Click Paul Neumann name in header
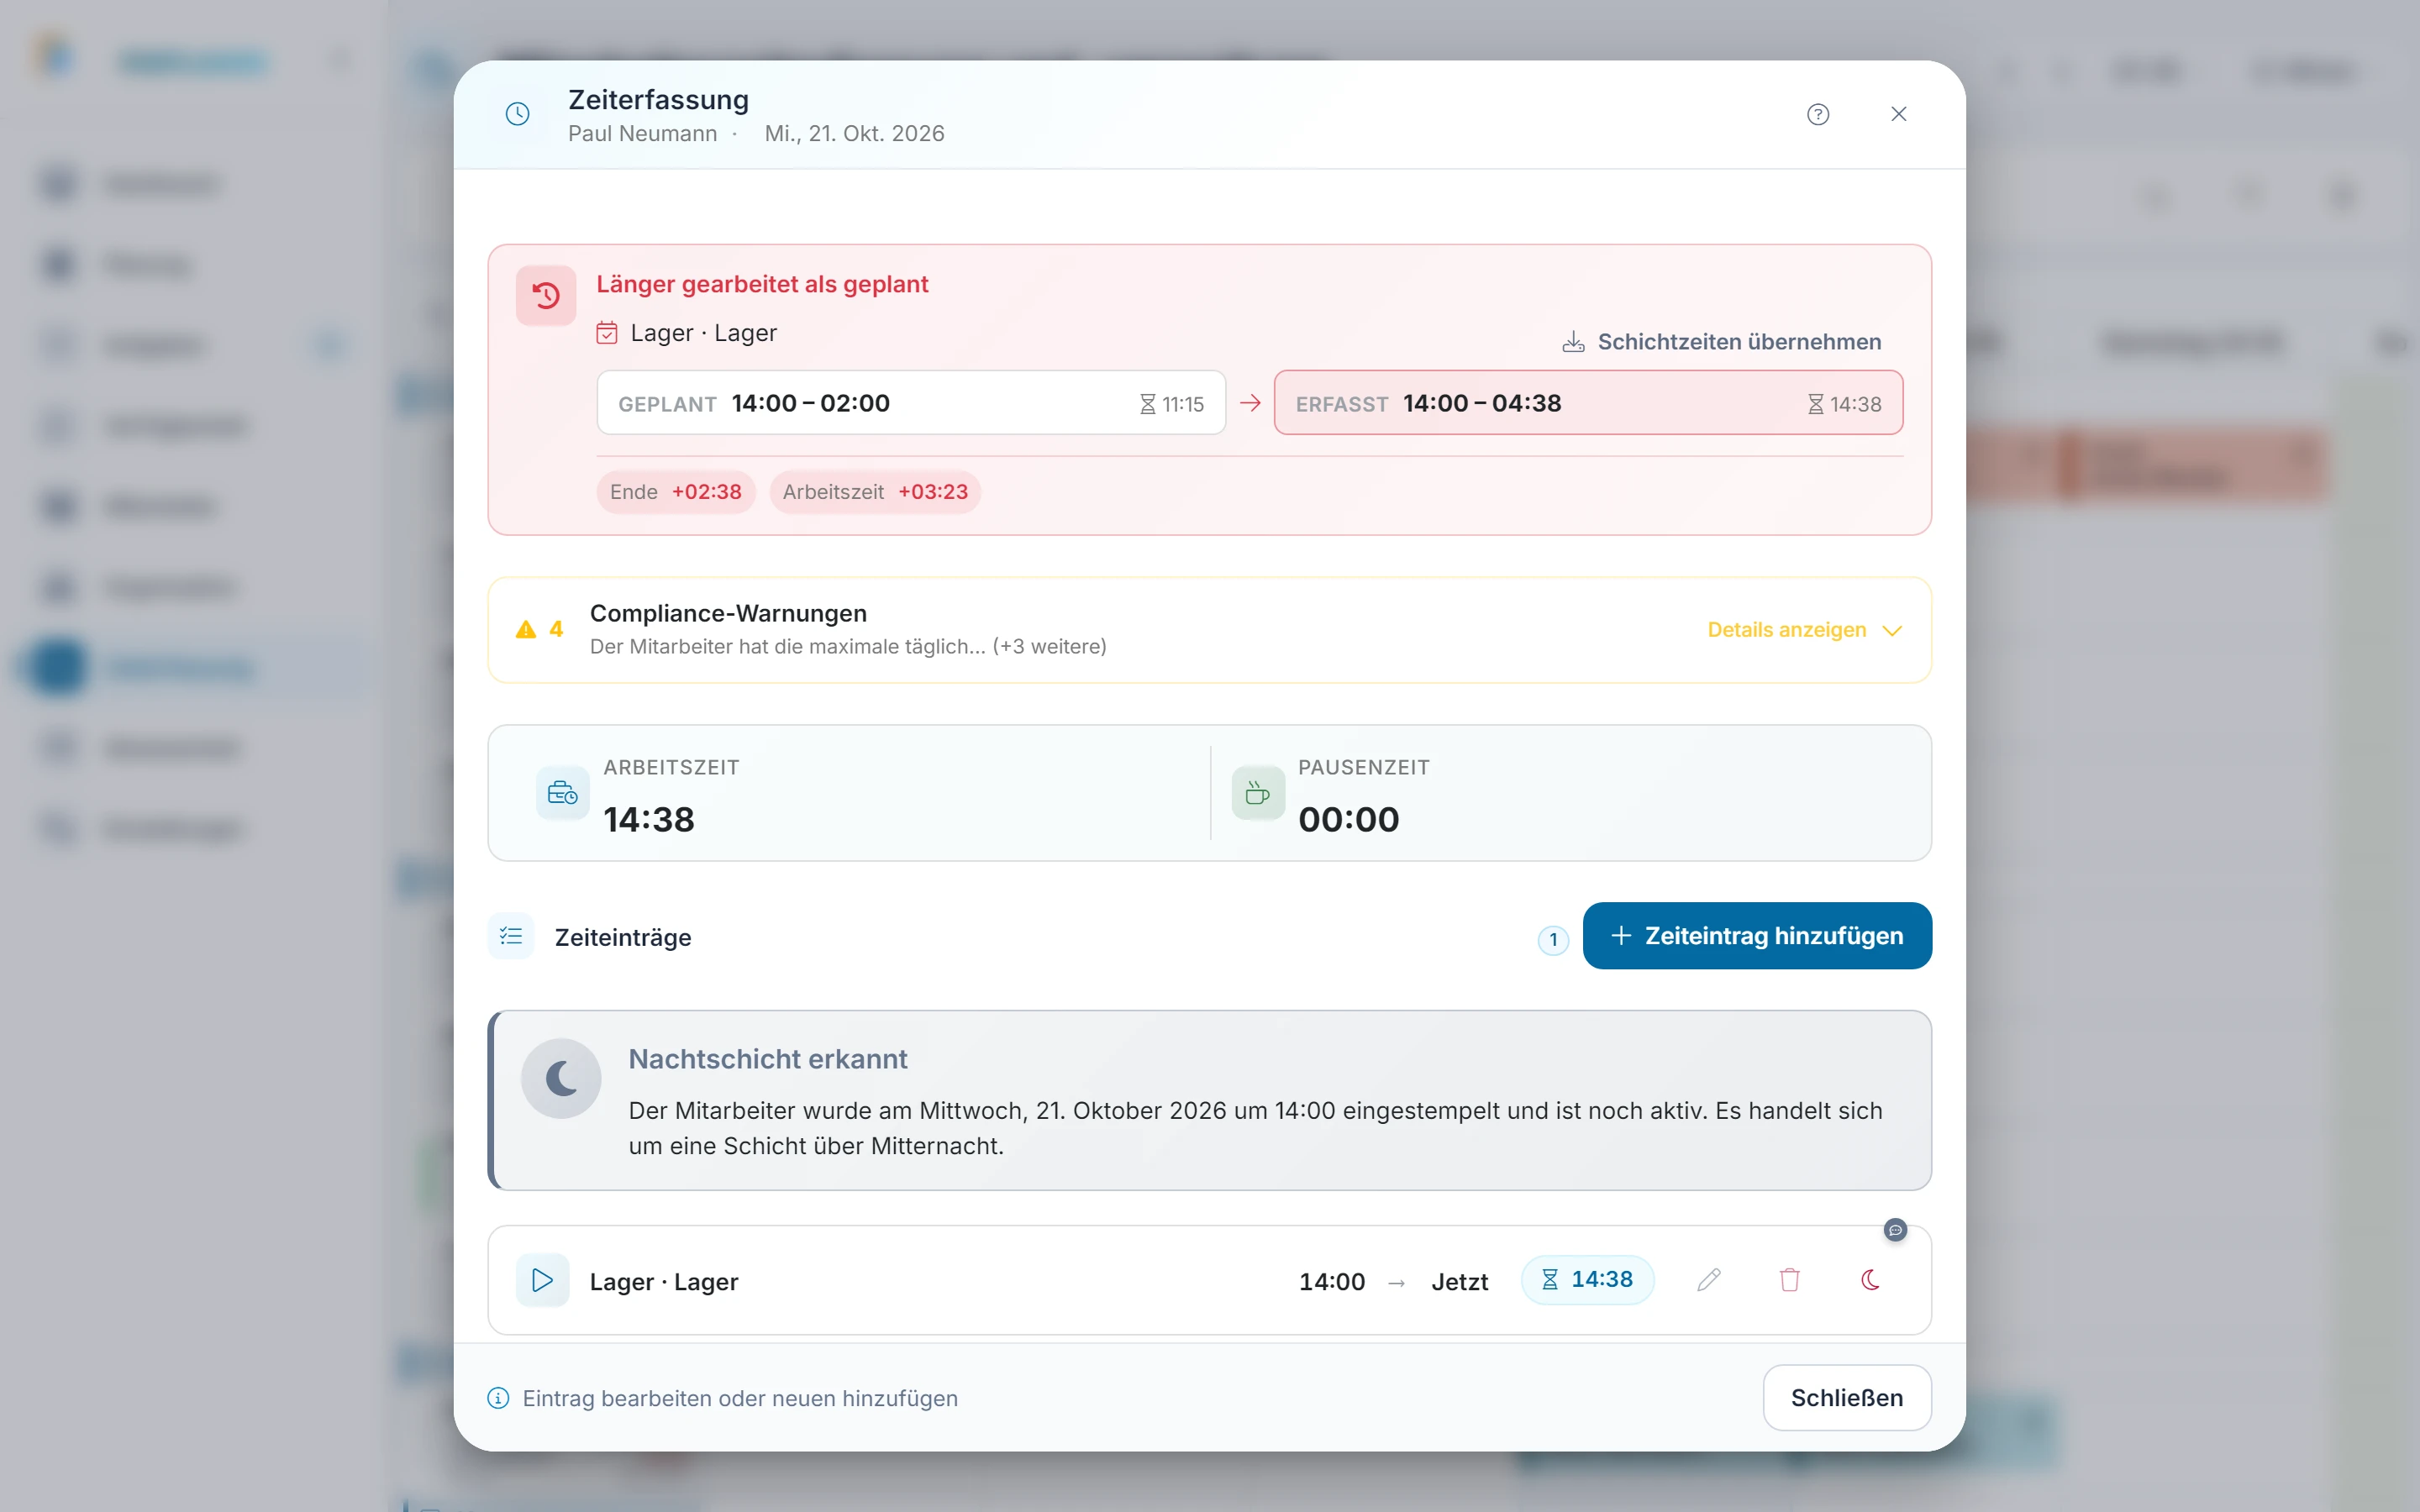2420x1512 pixels. (x=642, y=134)
